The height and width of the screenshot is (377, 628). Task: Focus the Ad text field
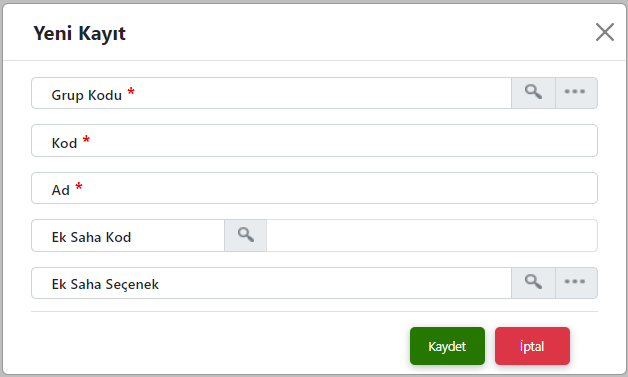pyautogui.click(x=314, y=188)
